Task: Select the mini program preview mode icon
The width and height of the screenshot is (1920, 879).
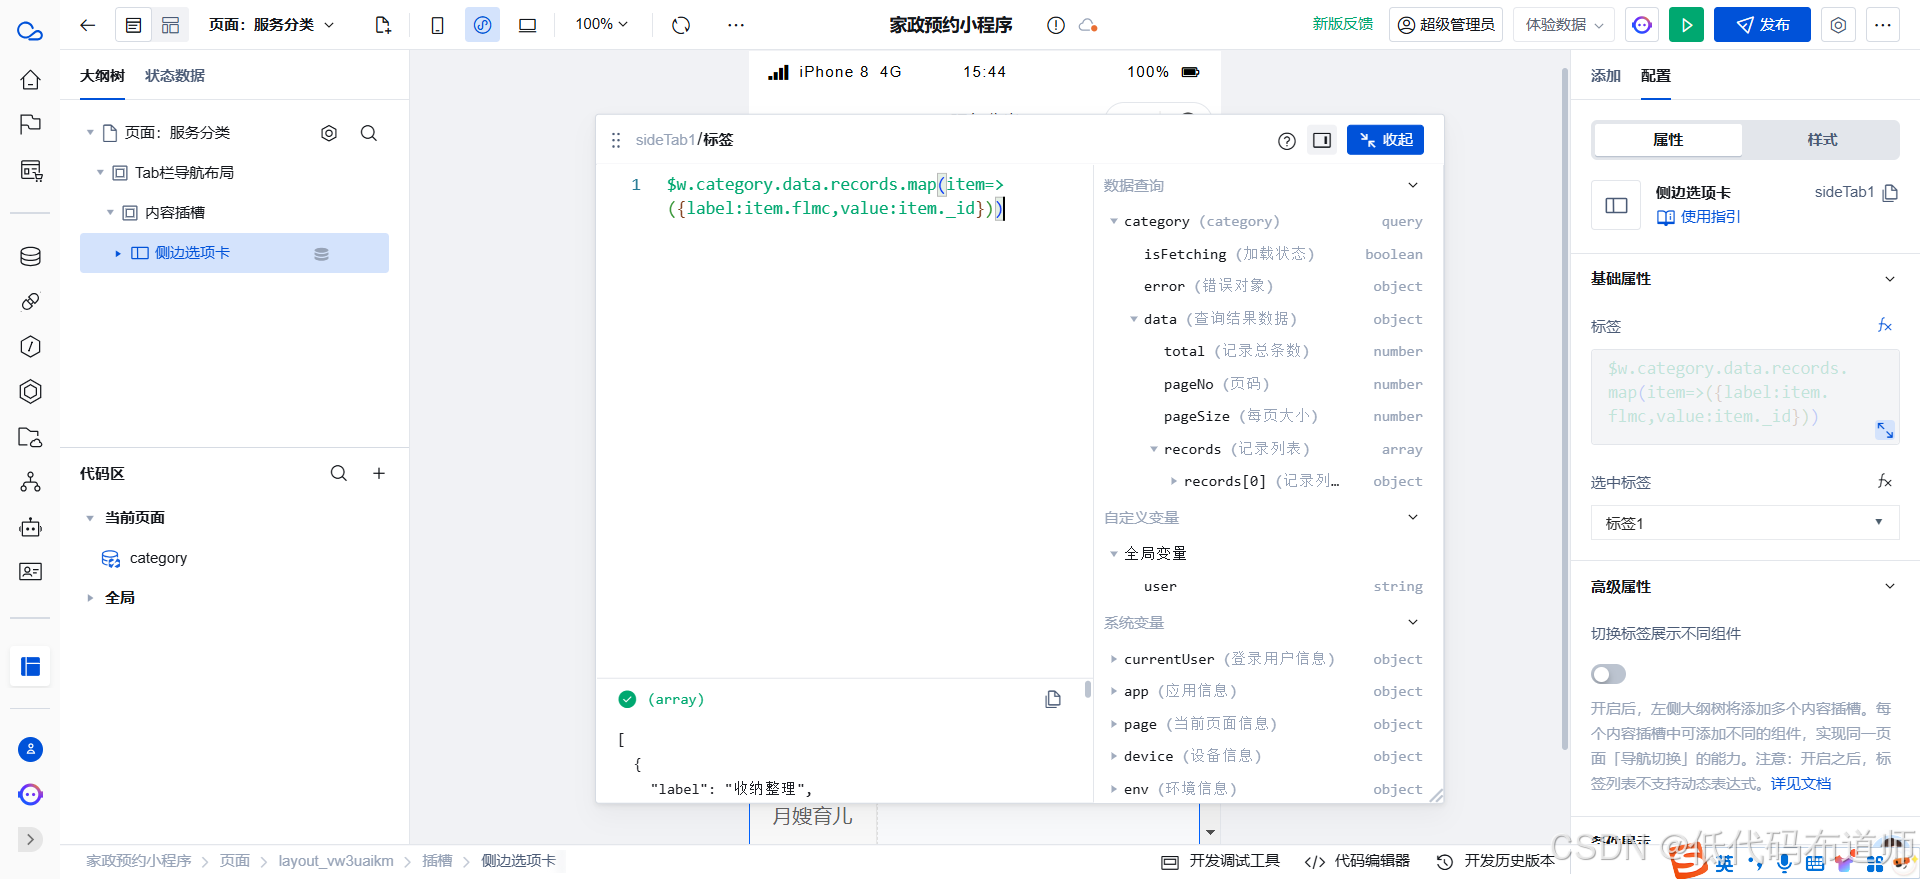Action: pos(482,25)
